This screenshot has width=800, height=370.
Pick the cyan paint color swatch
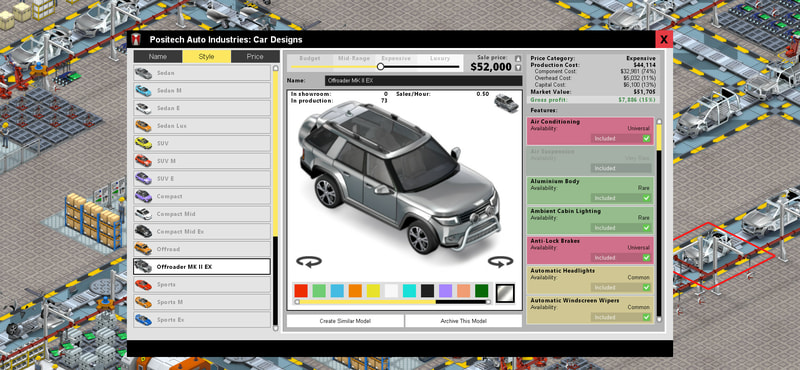409,291
